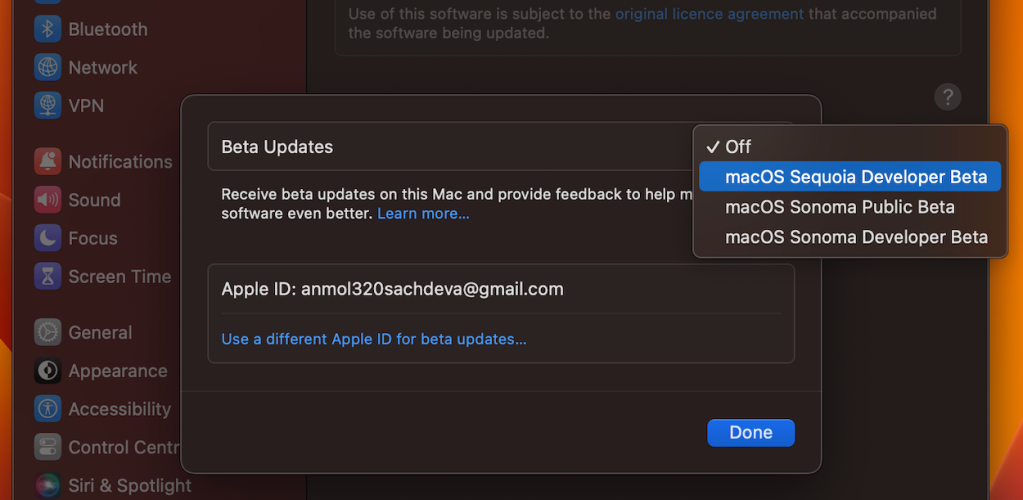
Task: Select the VPN icon in sidebar
Action: click(48, 105)
